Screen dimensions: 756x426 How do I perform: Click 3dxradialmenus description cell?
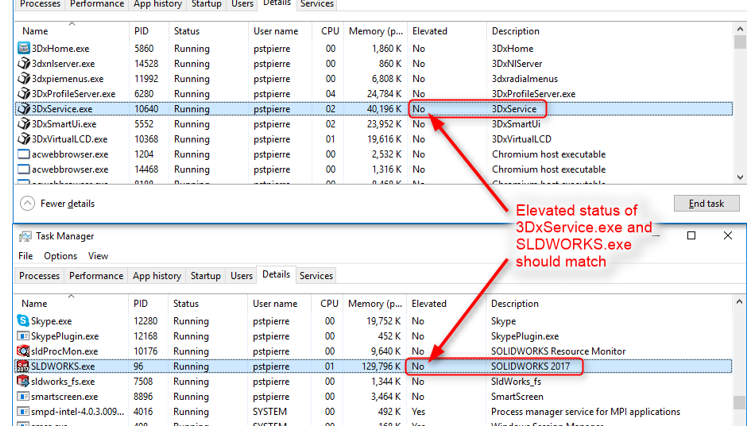tap(525, 79)
